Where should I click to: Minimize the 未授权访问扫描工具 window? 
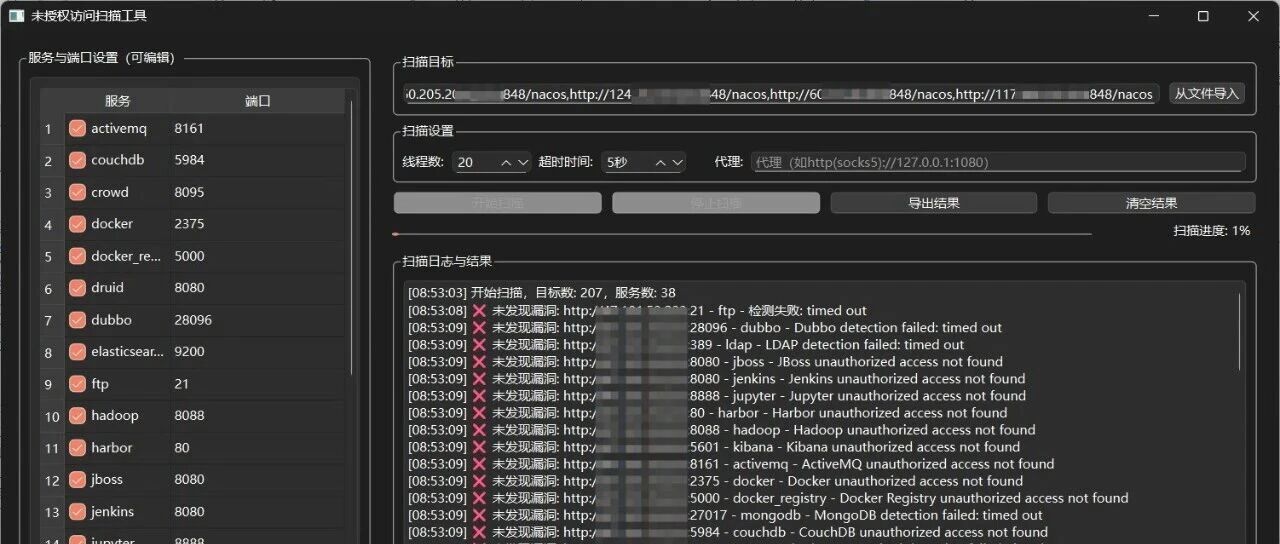pos(1154,16)
